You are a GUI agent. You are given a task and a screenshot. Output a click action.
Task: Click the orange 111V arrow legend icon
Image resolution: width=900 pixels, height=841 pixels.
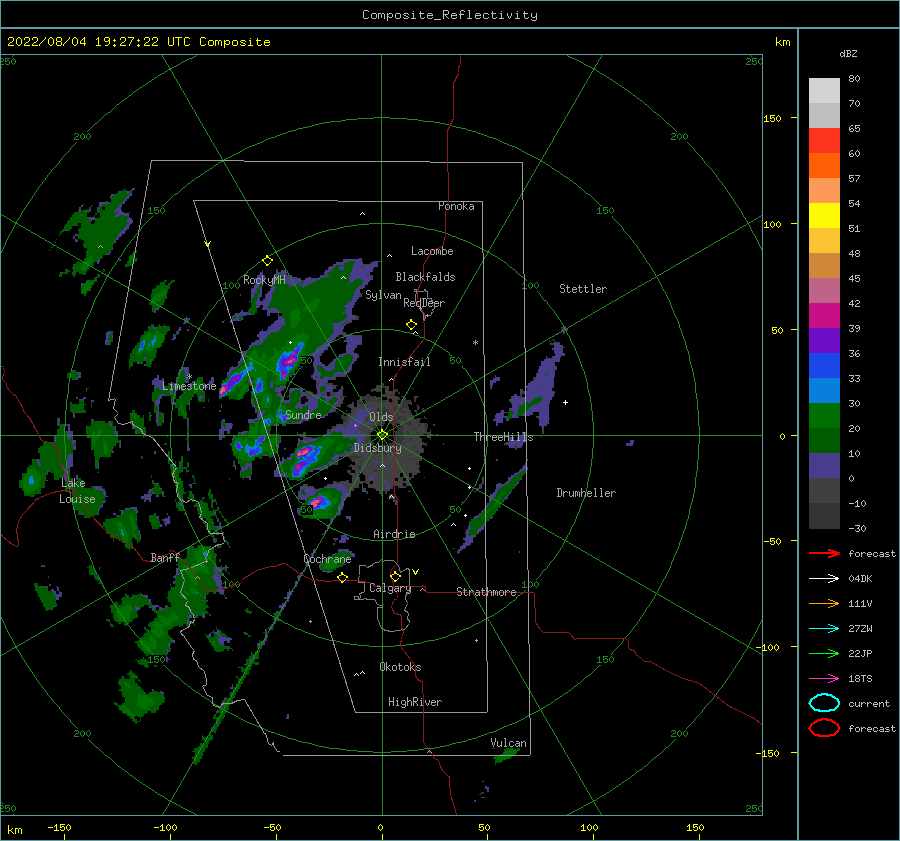824,603
